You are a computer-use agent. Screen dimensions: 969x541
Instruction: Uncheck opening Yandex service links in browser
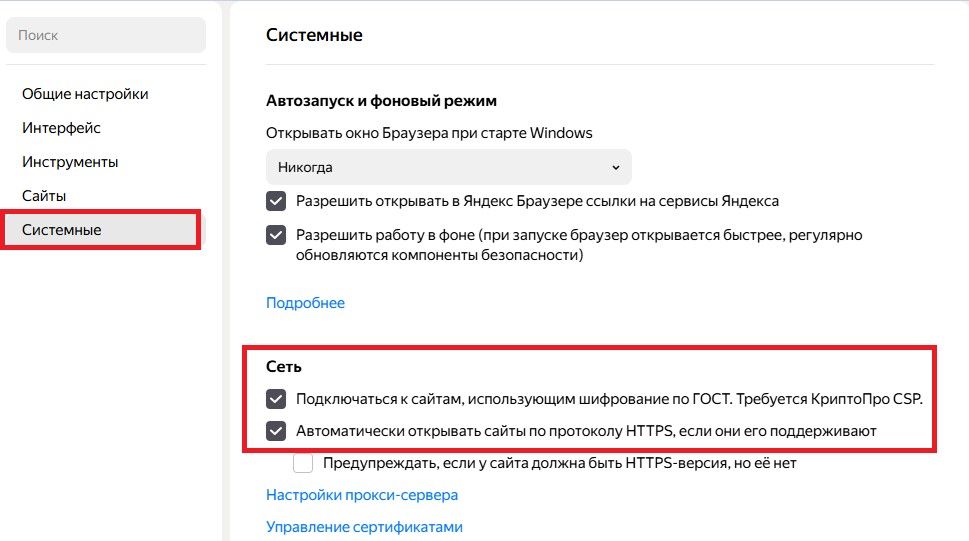tap(276, 201)
